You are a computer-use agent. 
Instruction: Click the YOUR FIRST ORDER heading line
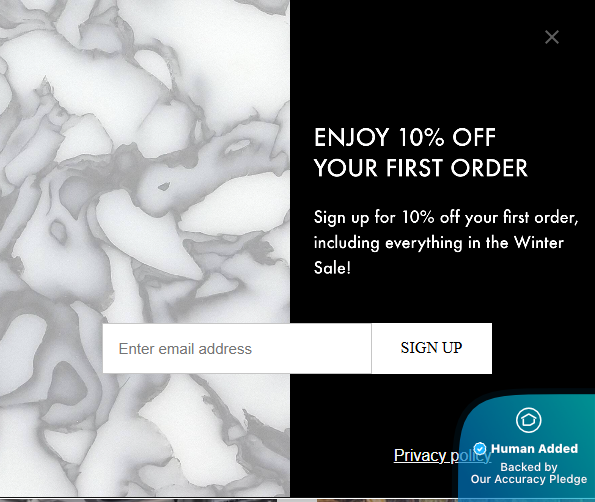421,168
